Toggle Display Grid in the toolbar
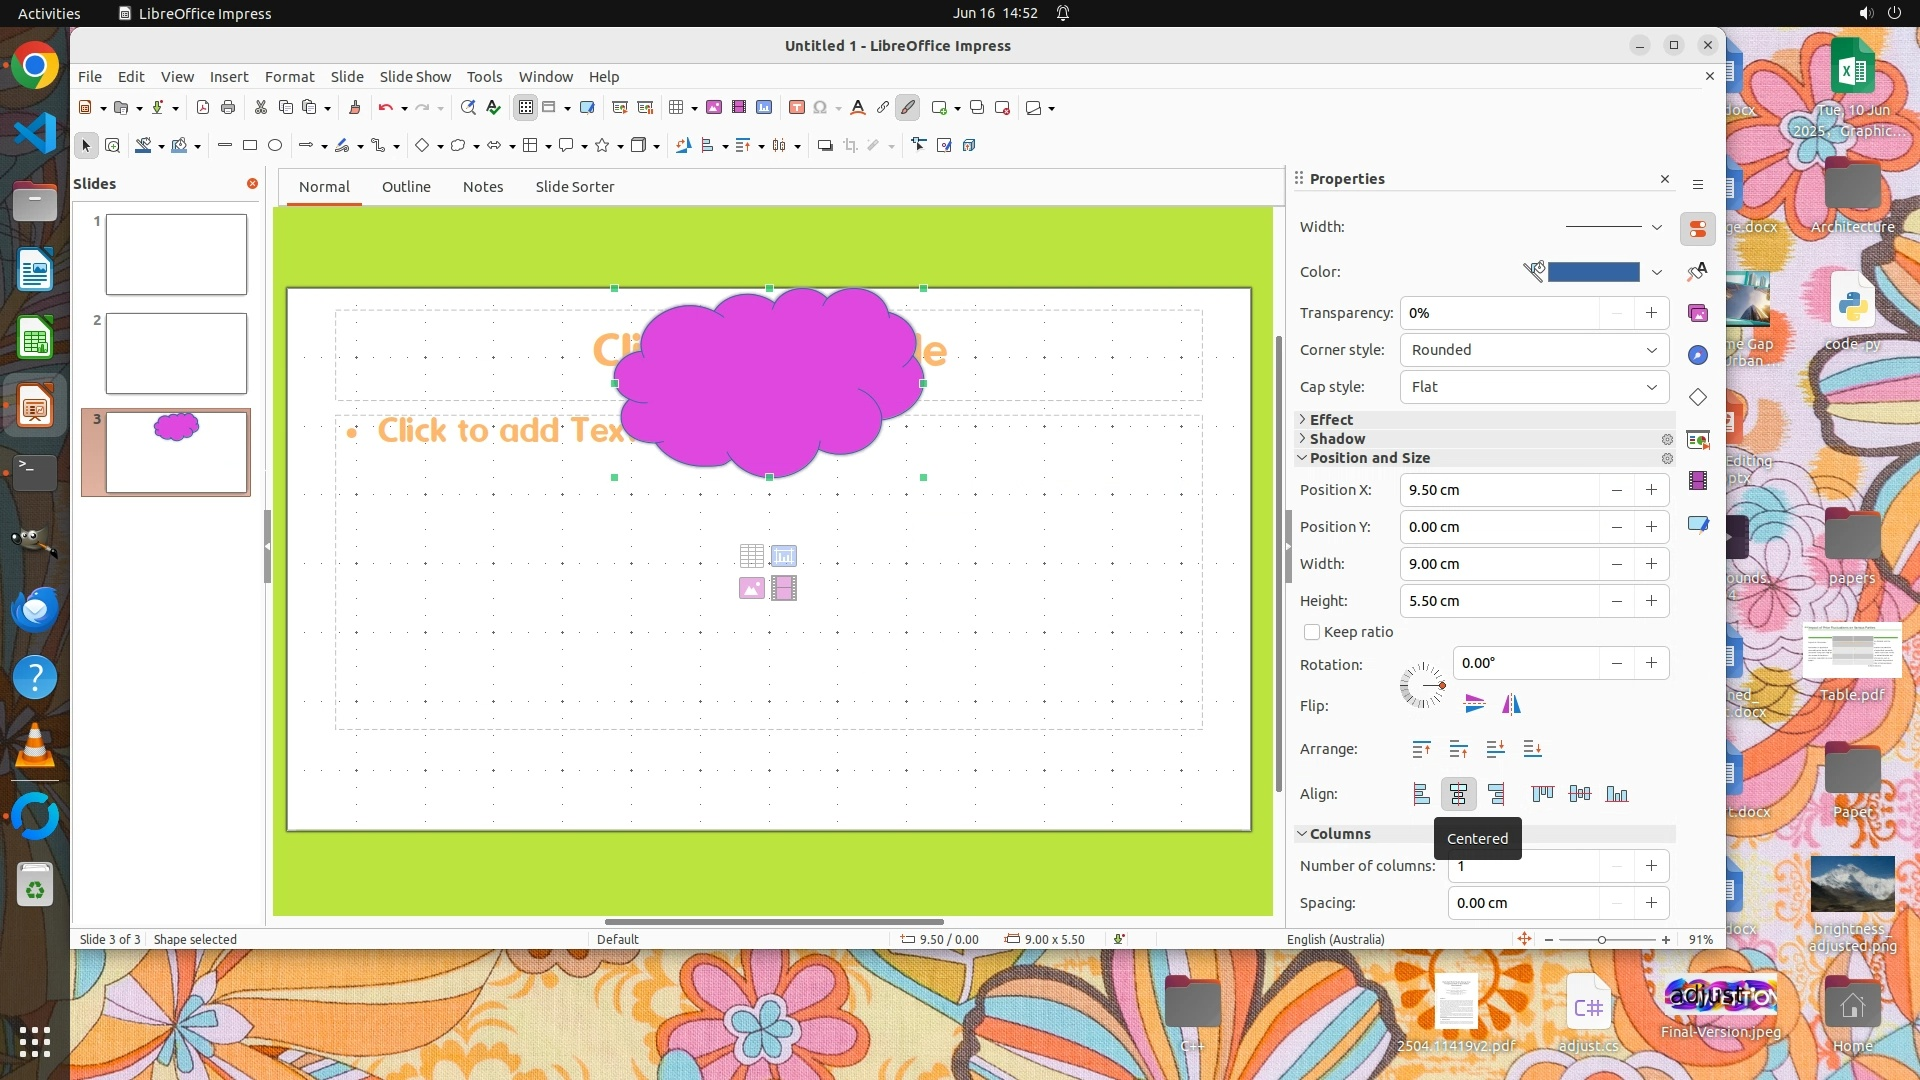 (526, 108)
